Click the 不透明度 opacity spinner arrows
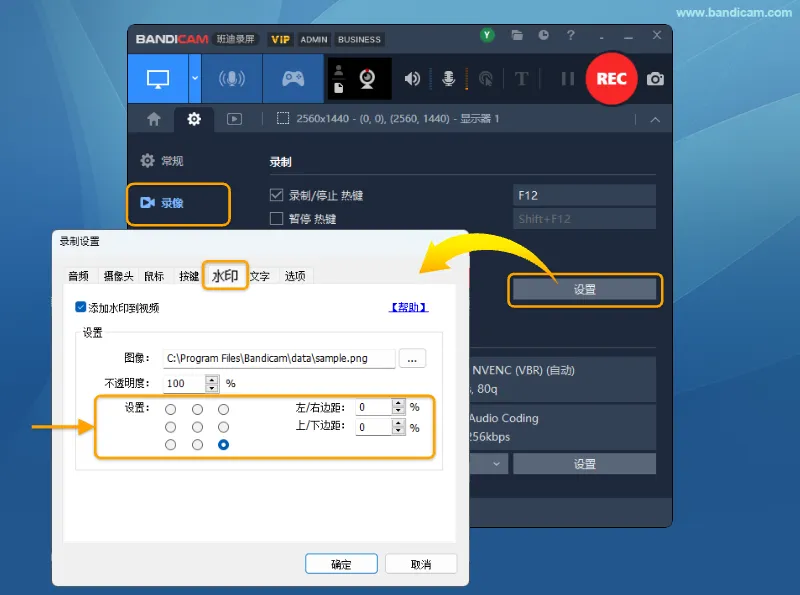Viewport: 800px width, 595px height. tap(212, 383)
